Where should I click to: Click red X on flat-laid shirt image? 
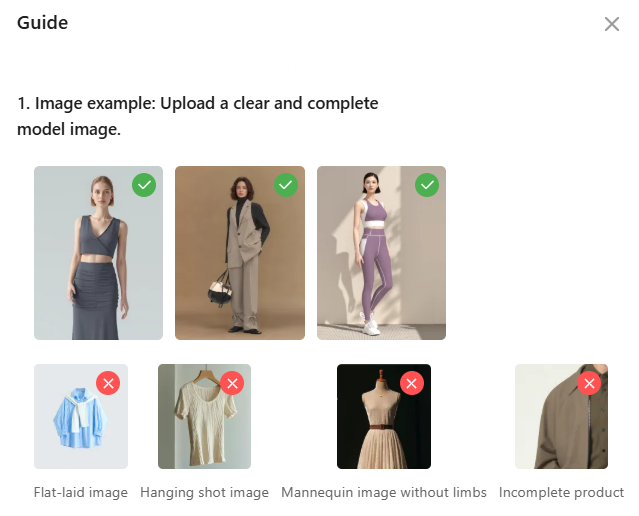point(108,383)
